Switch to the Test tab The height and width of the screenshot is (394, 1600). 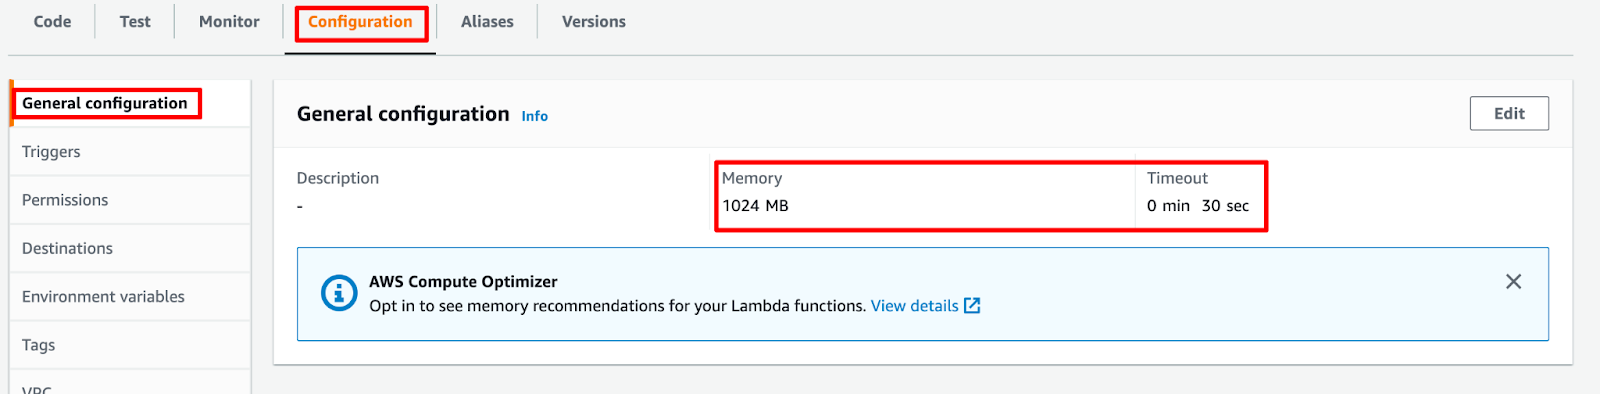pos(135,21)
